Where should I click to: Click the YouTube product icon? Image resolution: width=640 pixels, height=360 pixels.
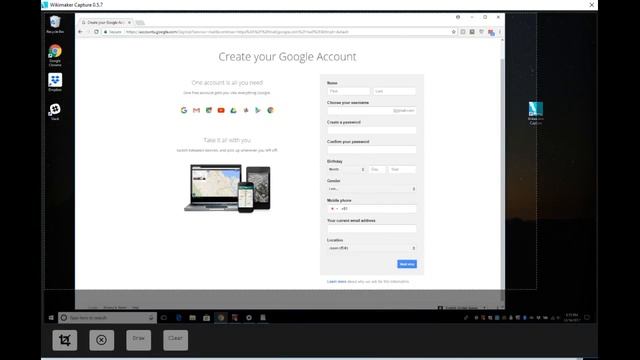point(221,110)
